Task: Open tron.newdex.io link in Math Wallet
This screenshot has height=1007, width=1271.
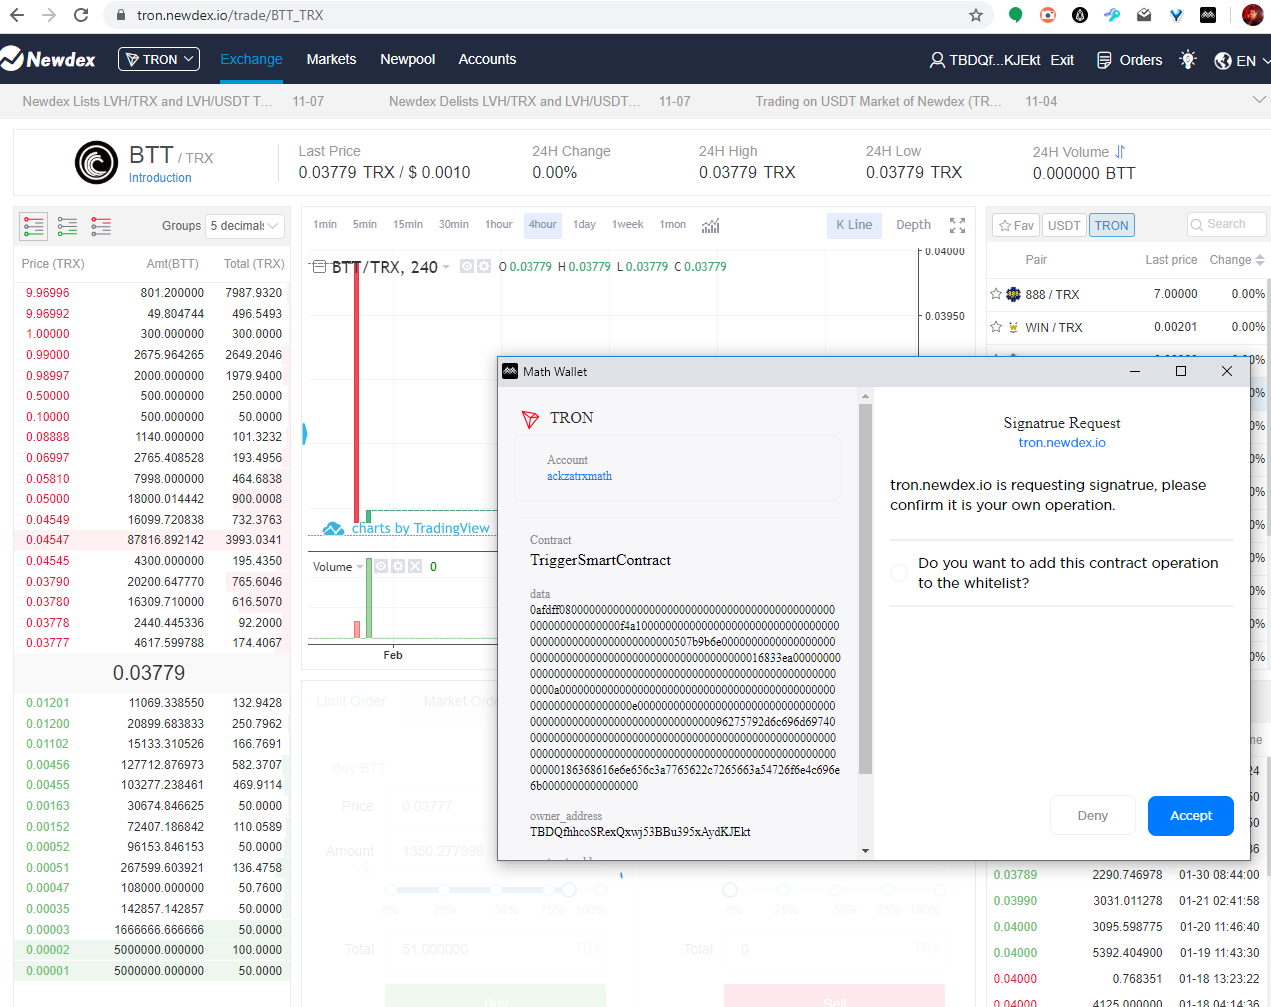Action: (x=1062, y=443)
